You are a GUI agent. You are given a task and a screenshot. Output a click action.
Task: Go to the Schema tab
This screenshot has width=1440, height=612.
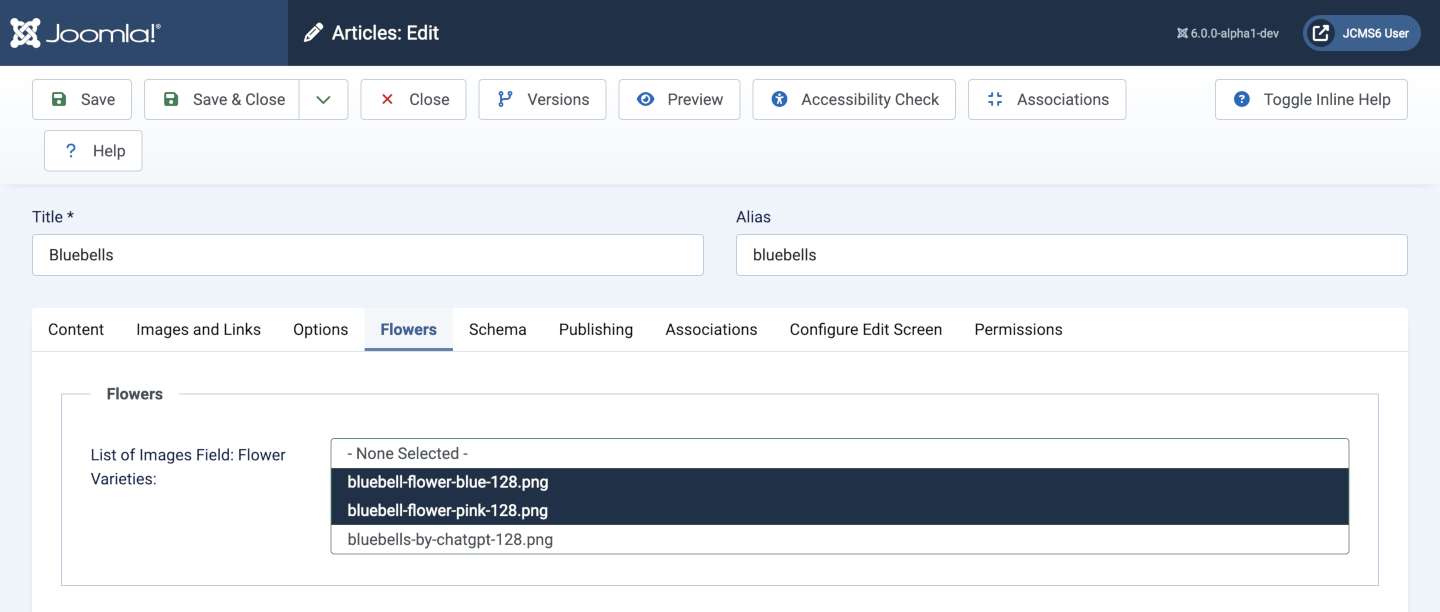[x=497, y=329]
